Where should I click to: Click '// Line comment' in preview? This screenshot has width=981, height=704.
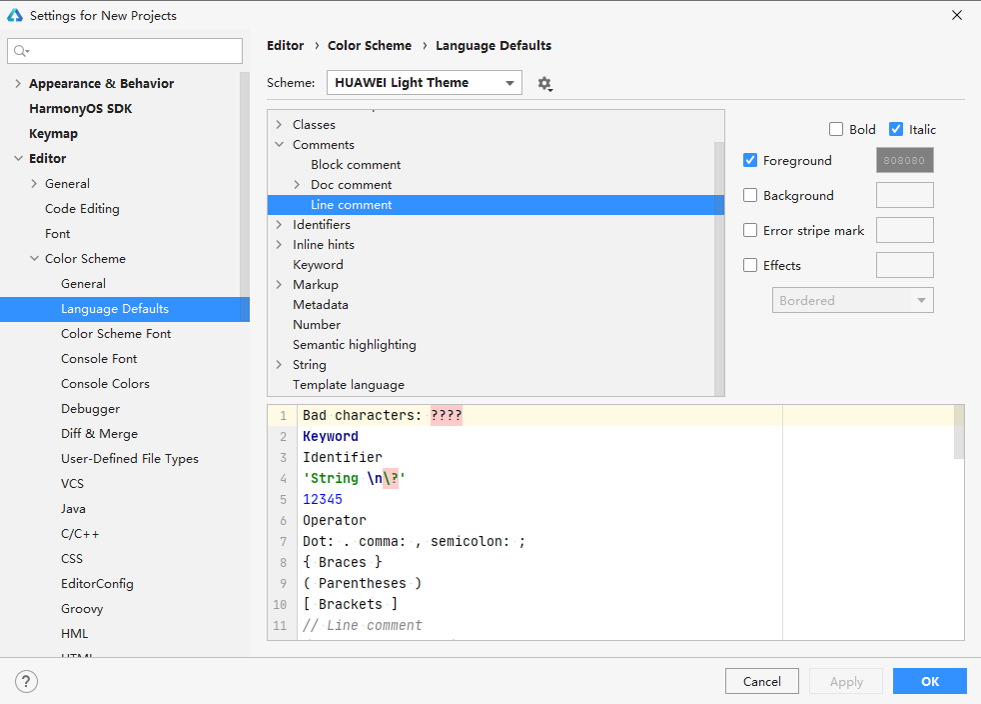362,625
